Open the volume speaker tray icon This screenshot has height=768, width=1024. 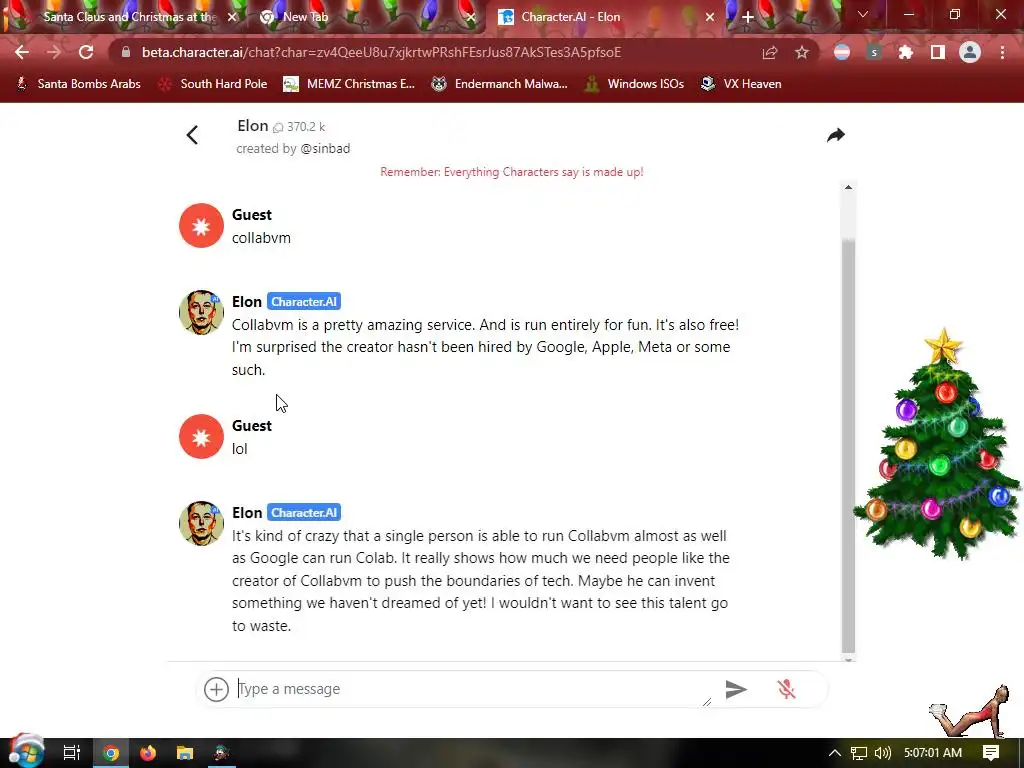(882, 753)
